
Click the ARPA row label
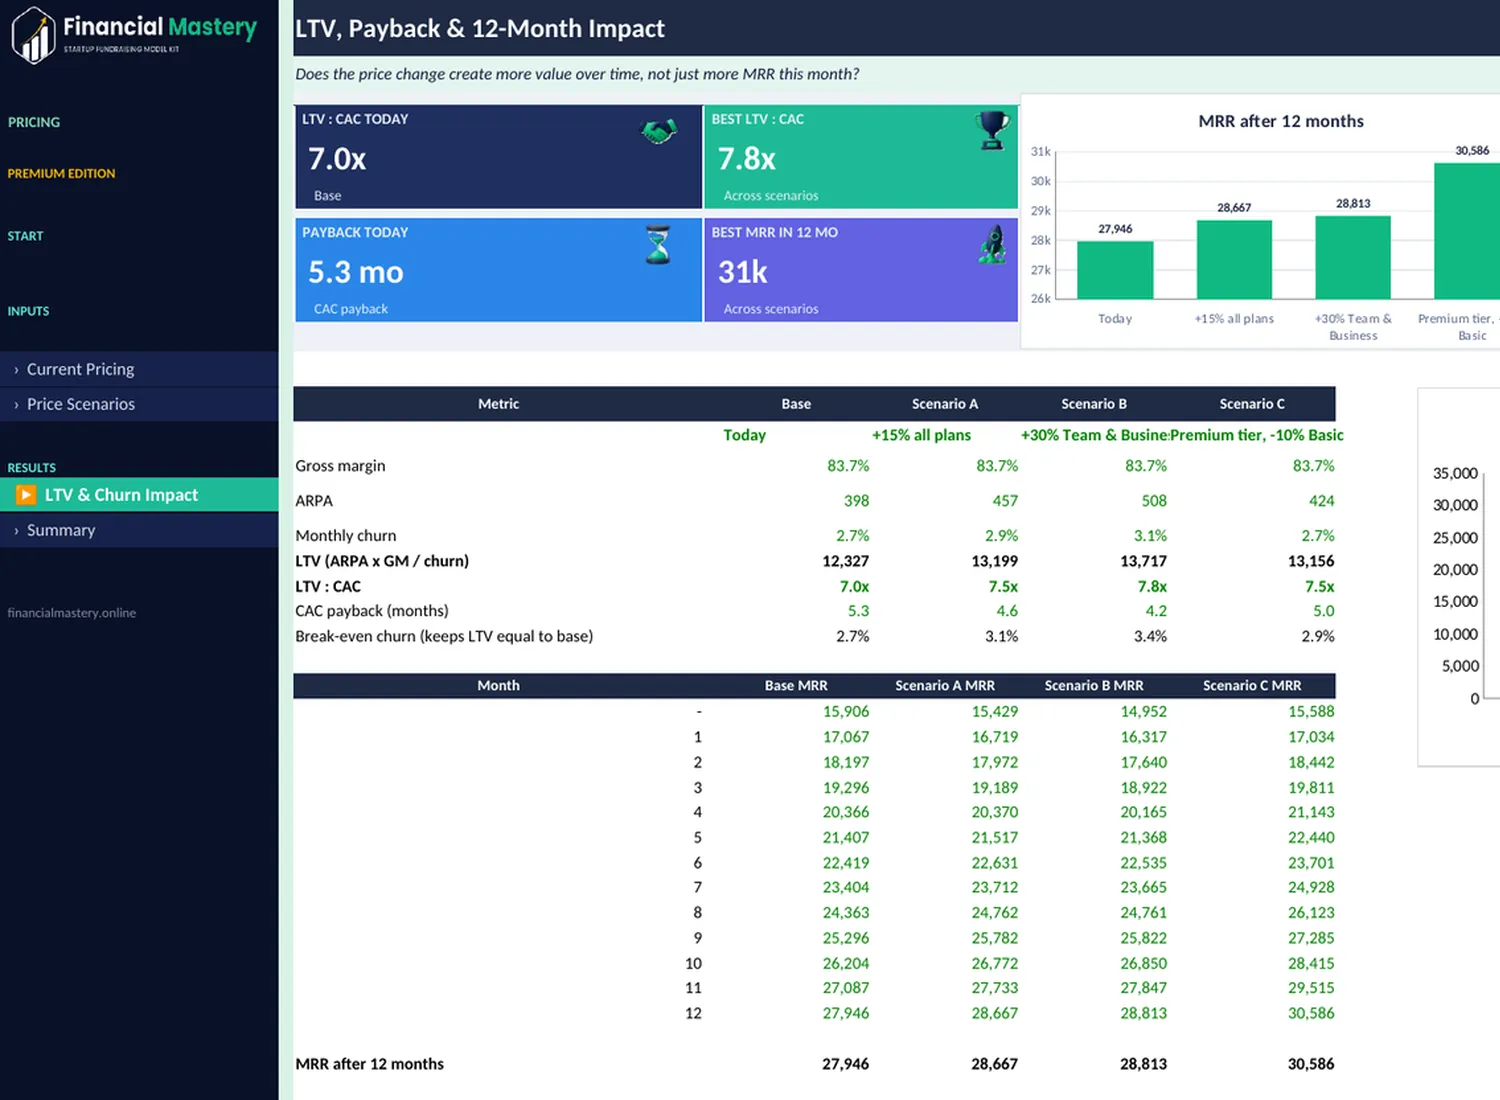tap(314, 501)
